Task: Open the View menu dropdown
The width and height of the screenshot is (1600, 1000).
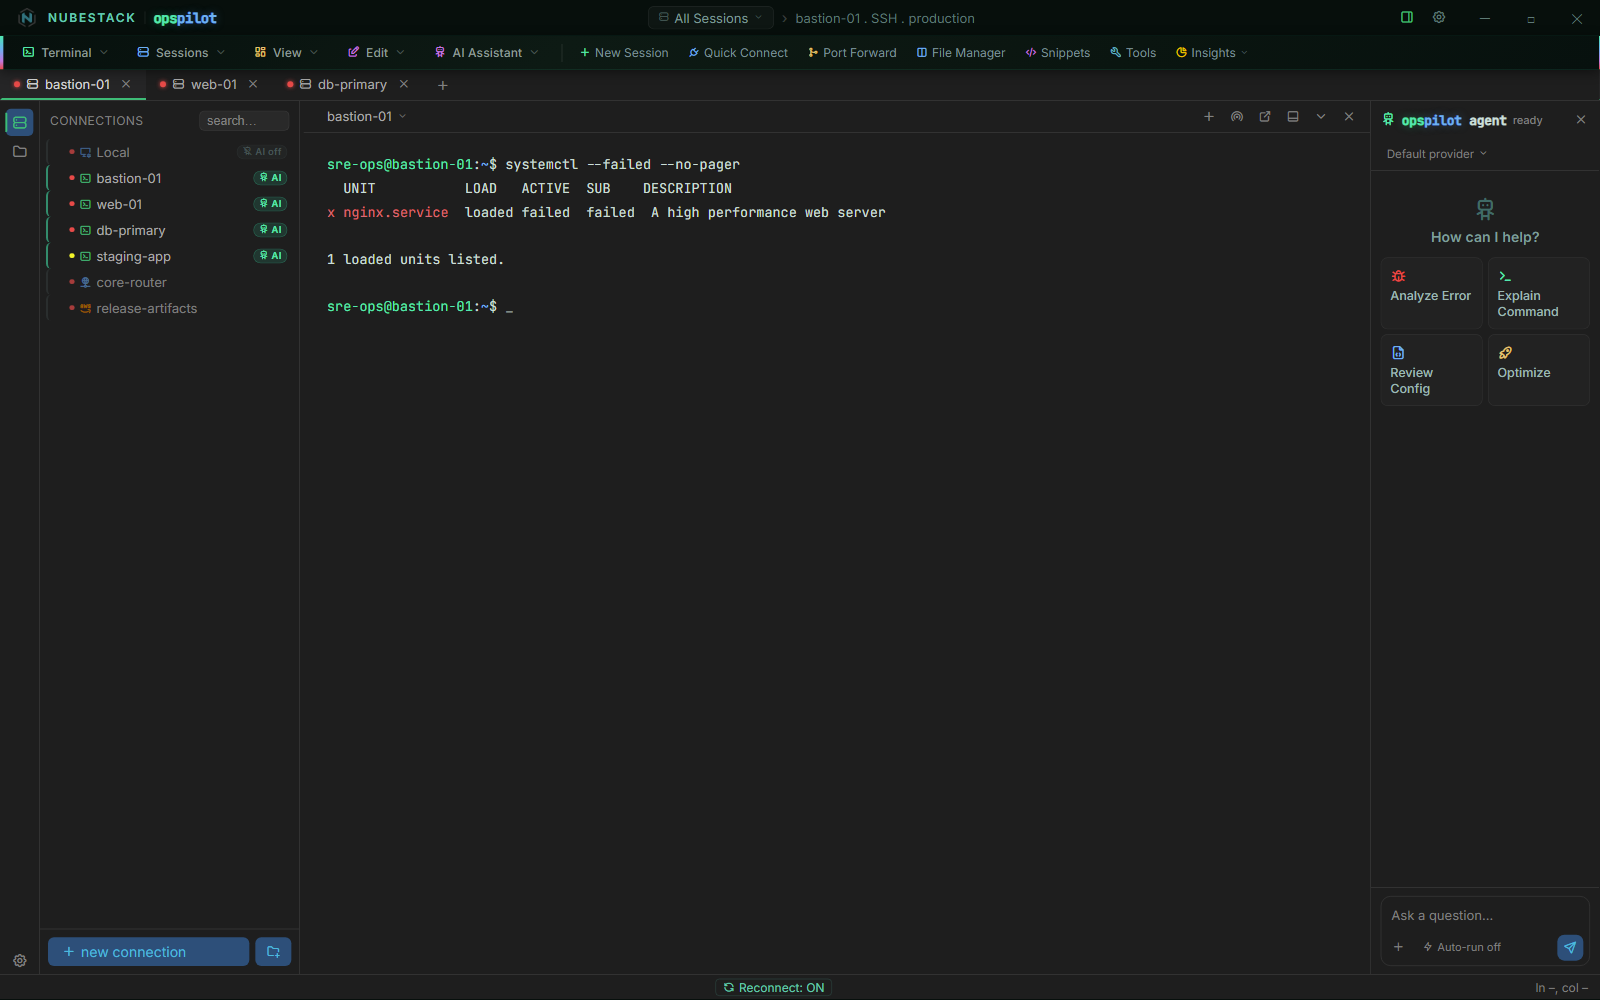Action: pos(286,53)
